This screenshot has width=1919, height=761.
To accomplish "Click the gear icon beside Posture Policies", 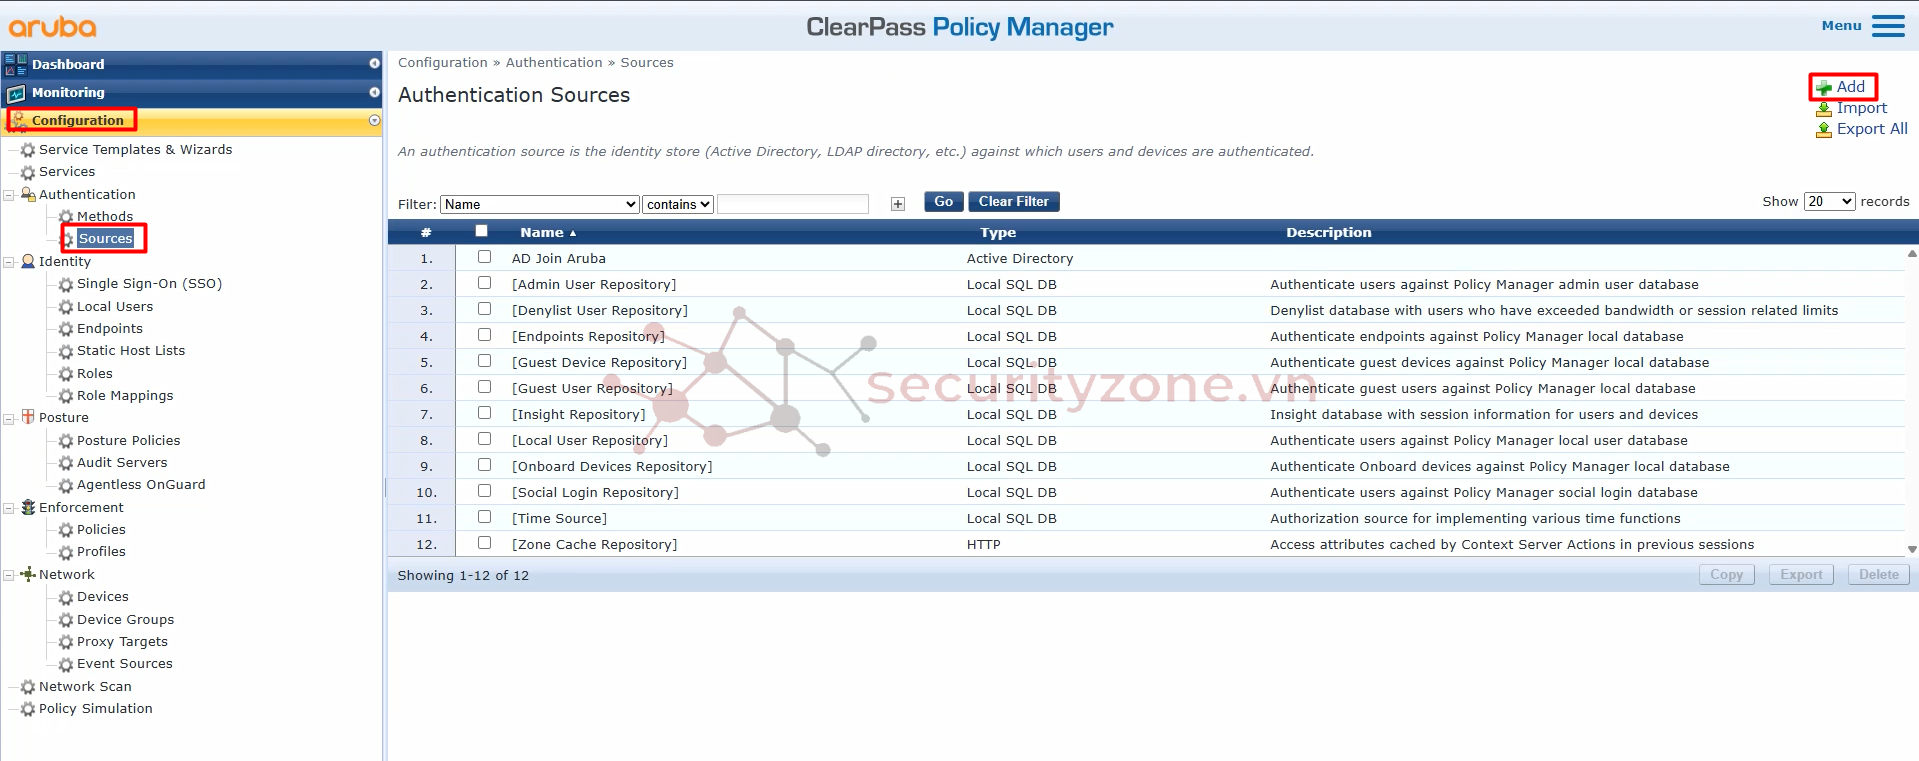I will click(66, 441).
